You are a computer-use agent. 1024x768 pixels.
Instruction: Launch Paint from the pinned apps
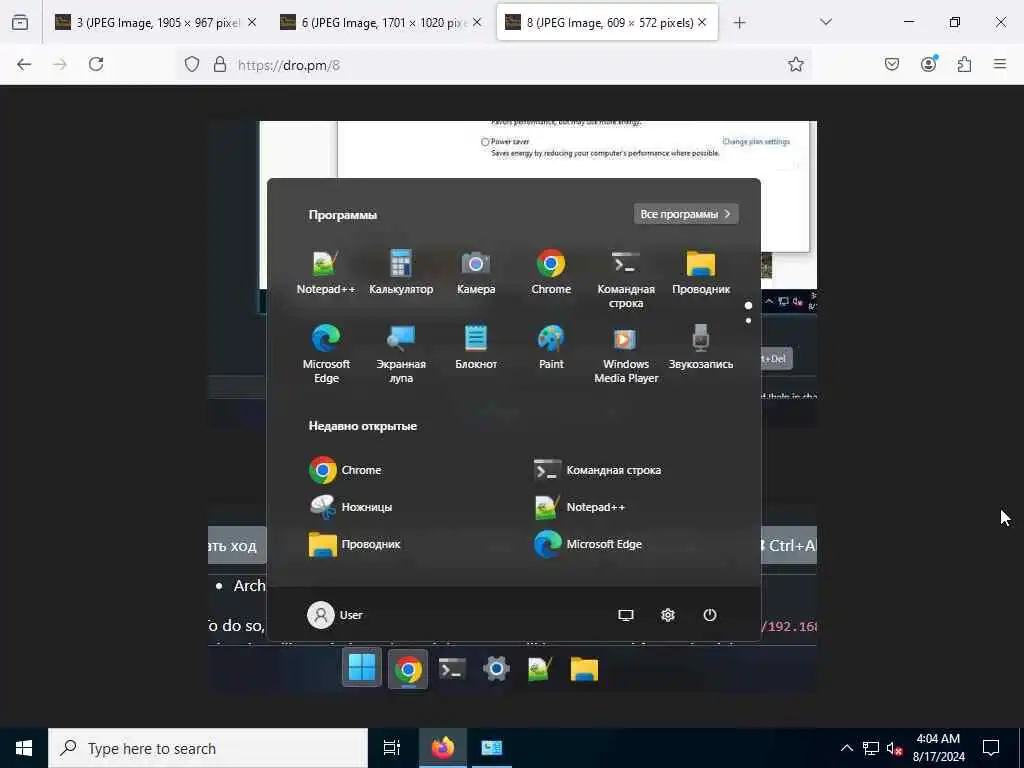(x=551, y=347)
